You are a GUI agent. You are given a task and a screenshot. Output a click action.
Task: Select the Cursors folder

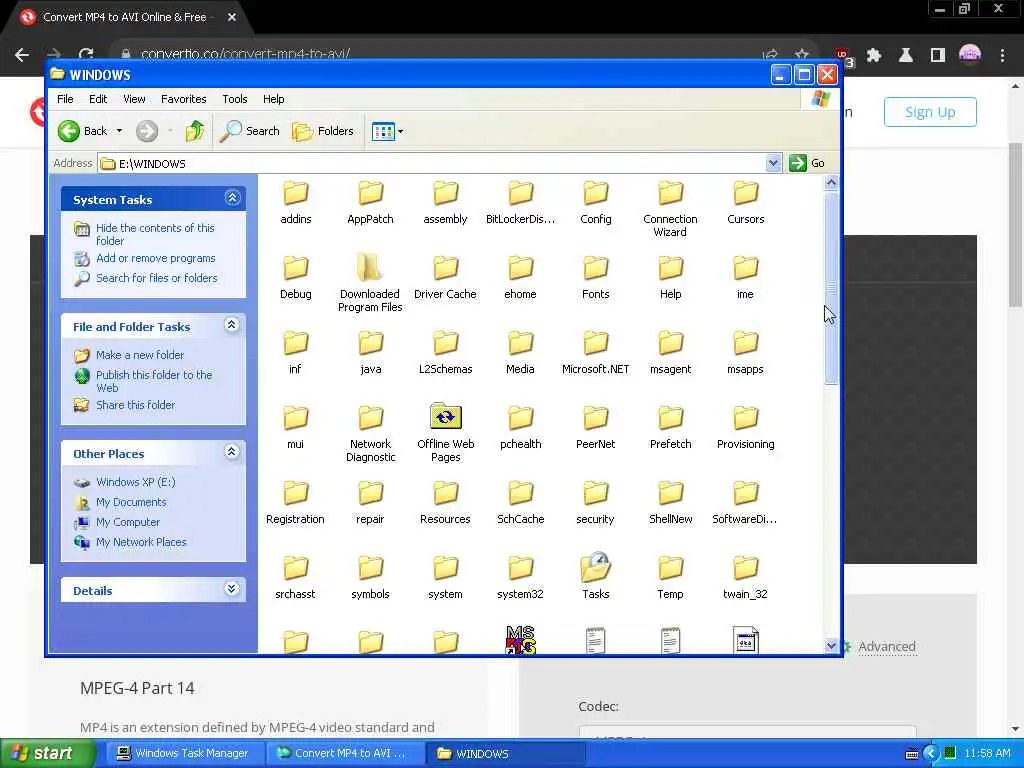click(x=745, y=202)
